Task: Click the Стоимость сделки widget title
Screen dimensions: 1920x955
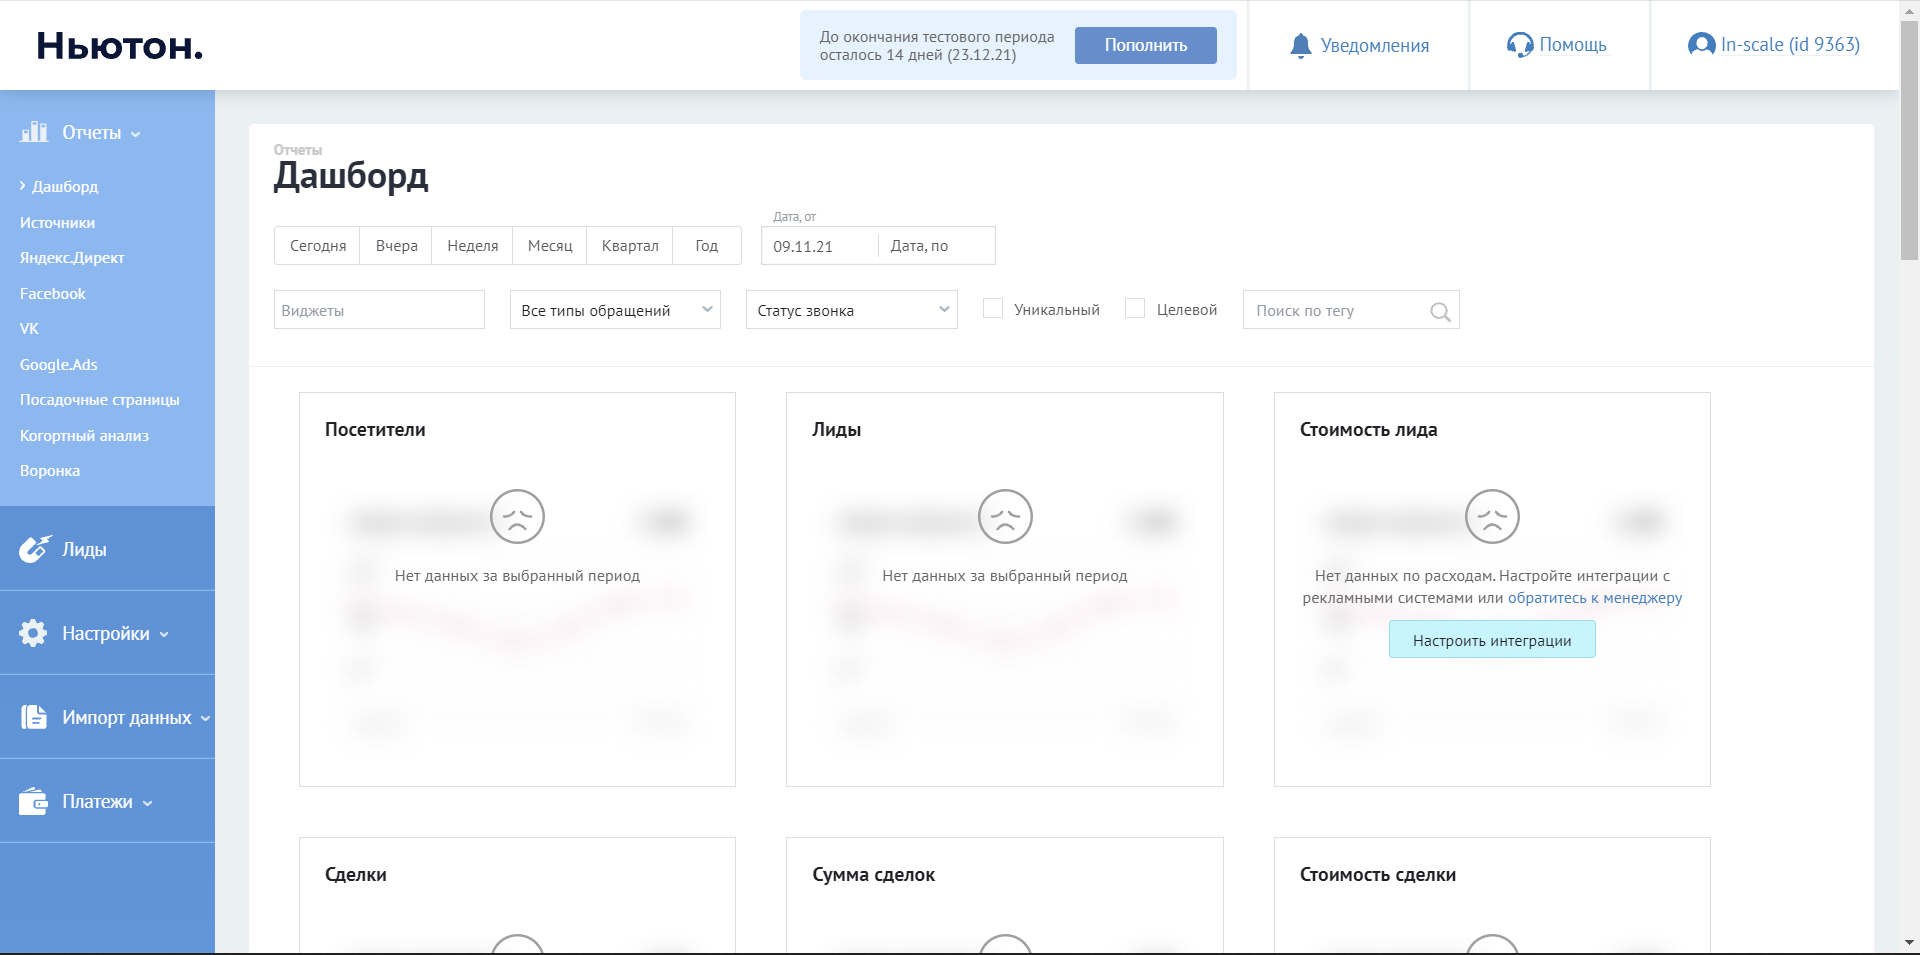Action: (x=1378, y=875)
